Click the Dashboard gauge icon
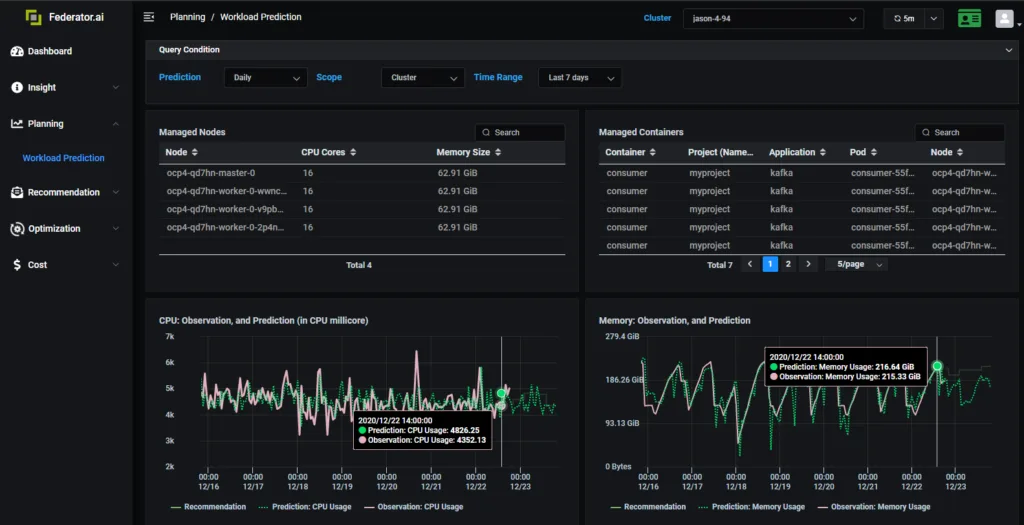This screenshot has width=1024, height=525. click(x=17, y=51)
